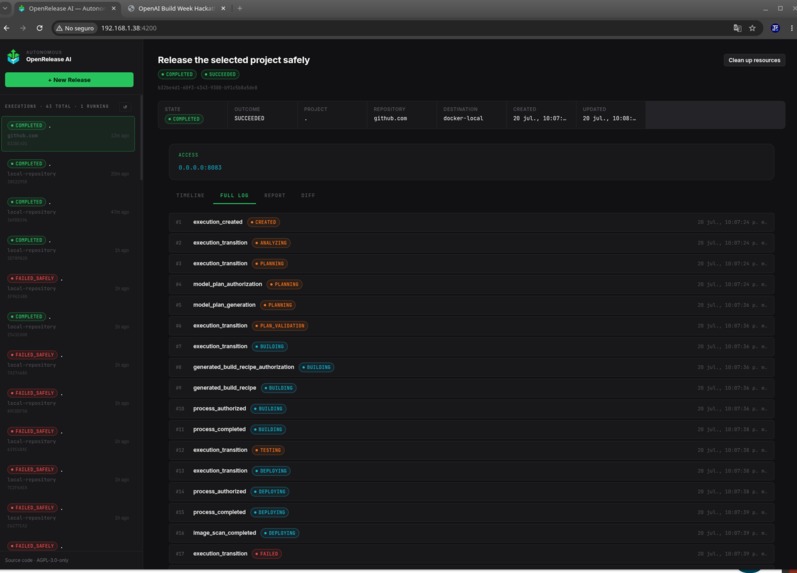Screen dimensions: 797x573
Task: Click the model_plan_authorization log entry
Action: coord(471,284)
